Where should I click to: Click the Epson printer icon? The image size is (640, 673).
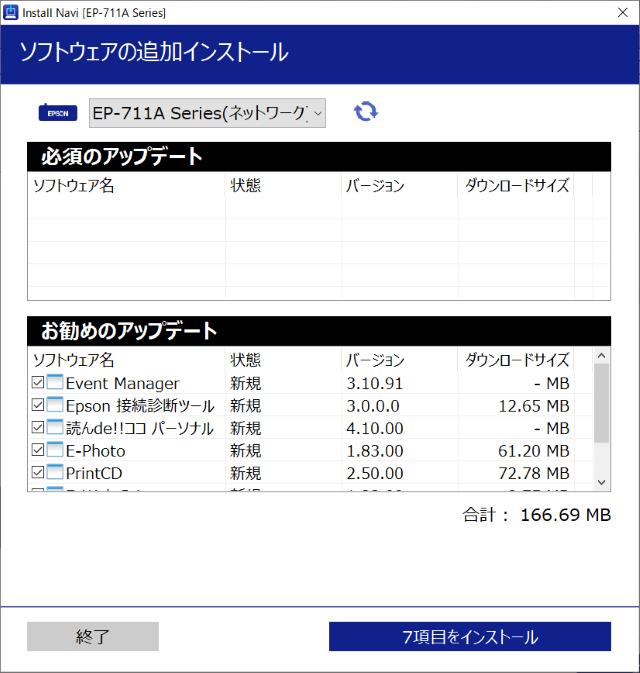pyautogui.click(x=58, y=113)
